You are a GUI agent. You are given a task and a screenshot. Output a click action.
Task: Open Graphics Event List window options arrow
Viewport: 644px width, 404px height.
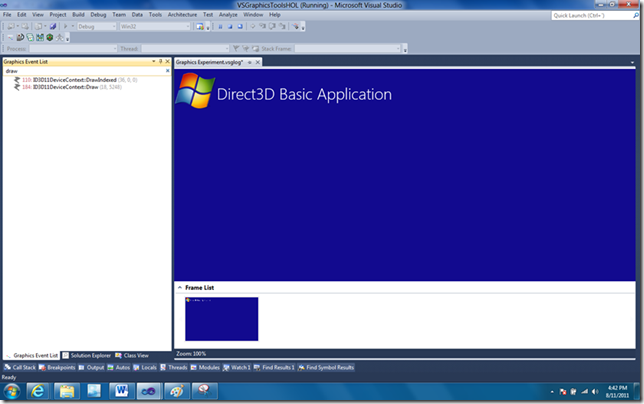pos(154,61)
